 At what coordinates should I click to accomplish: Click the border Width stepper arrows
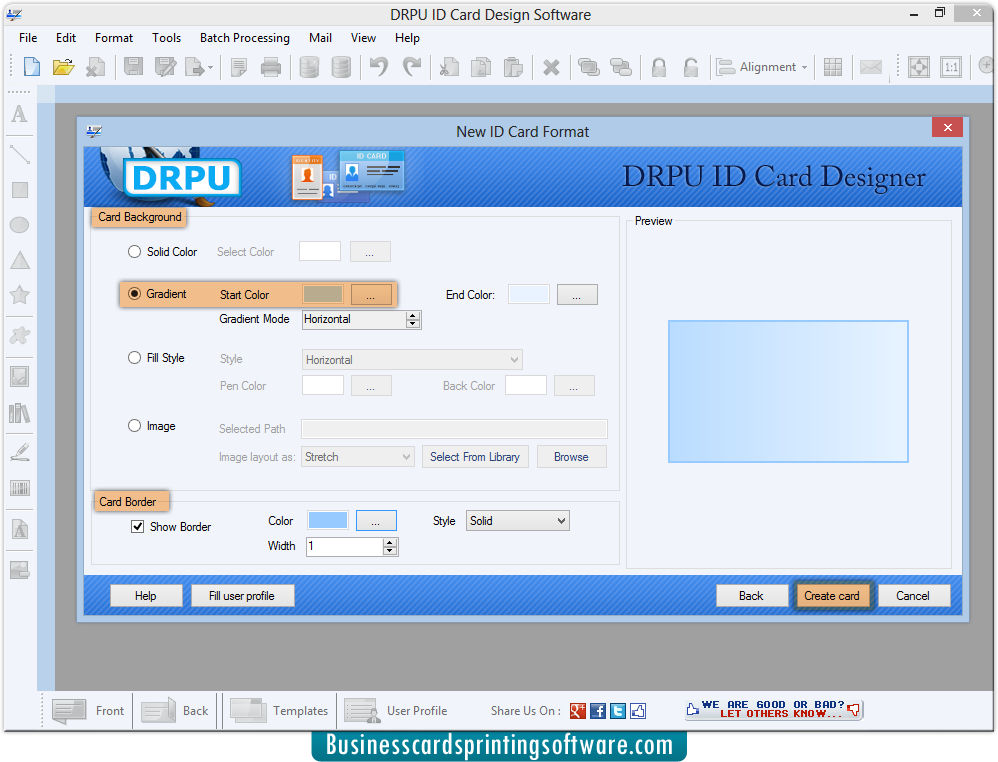[390, 546]
